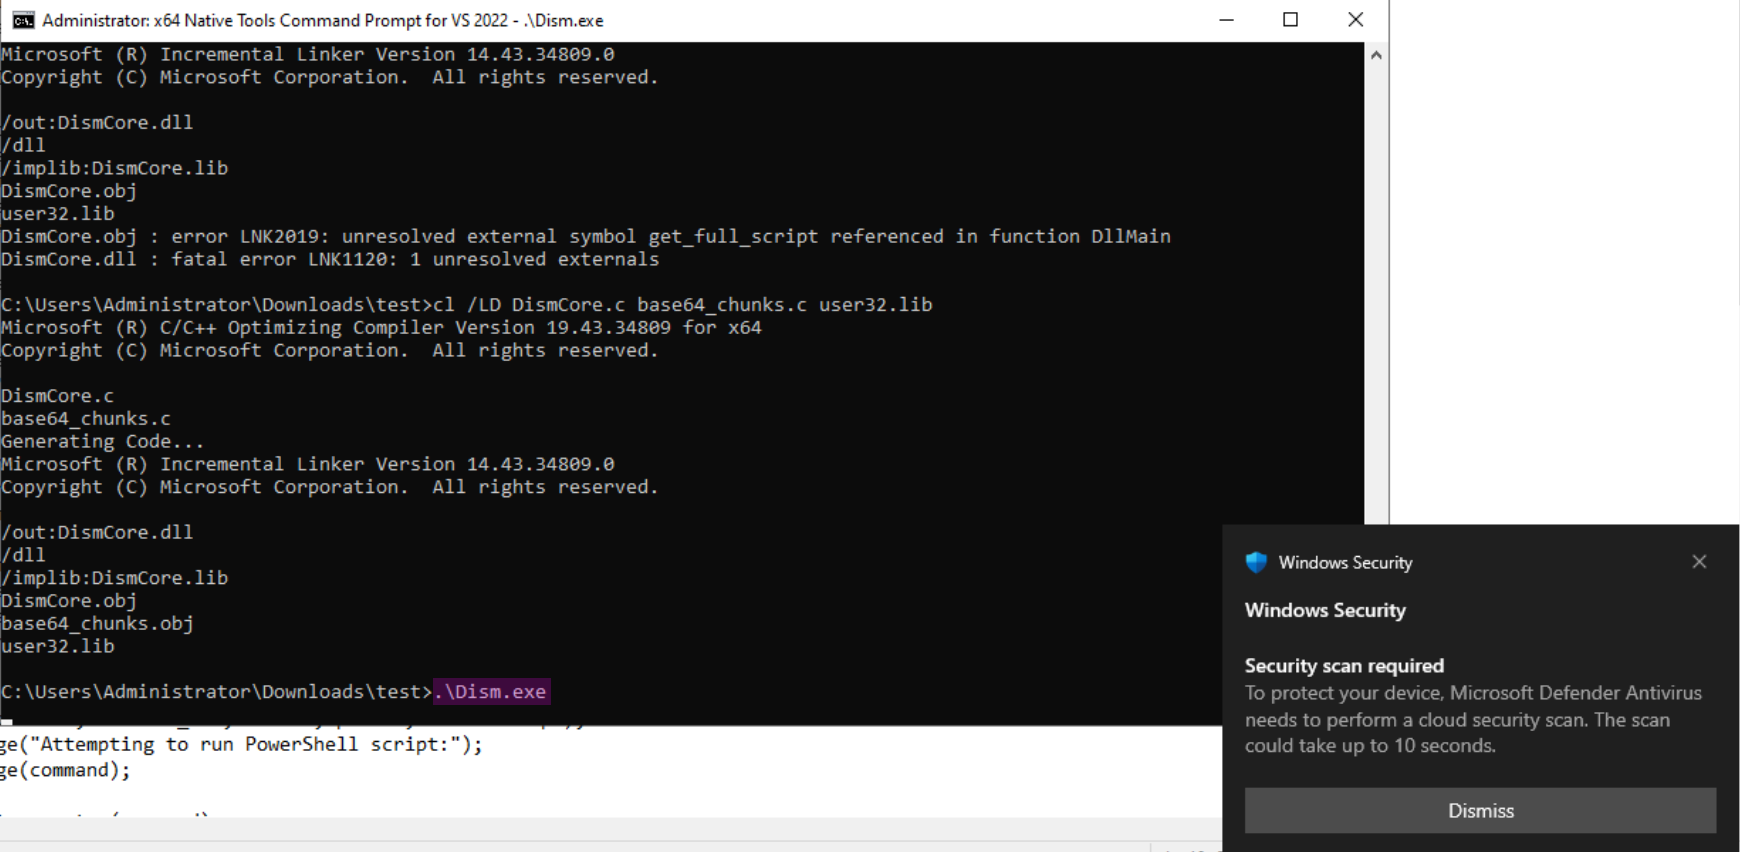This screenshot has width=1740, height=852.
Task: Click the last /out:DismCore.dll line
Action: click(x=97, y=533)
